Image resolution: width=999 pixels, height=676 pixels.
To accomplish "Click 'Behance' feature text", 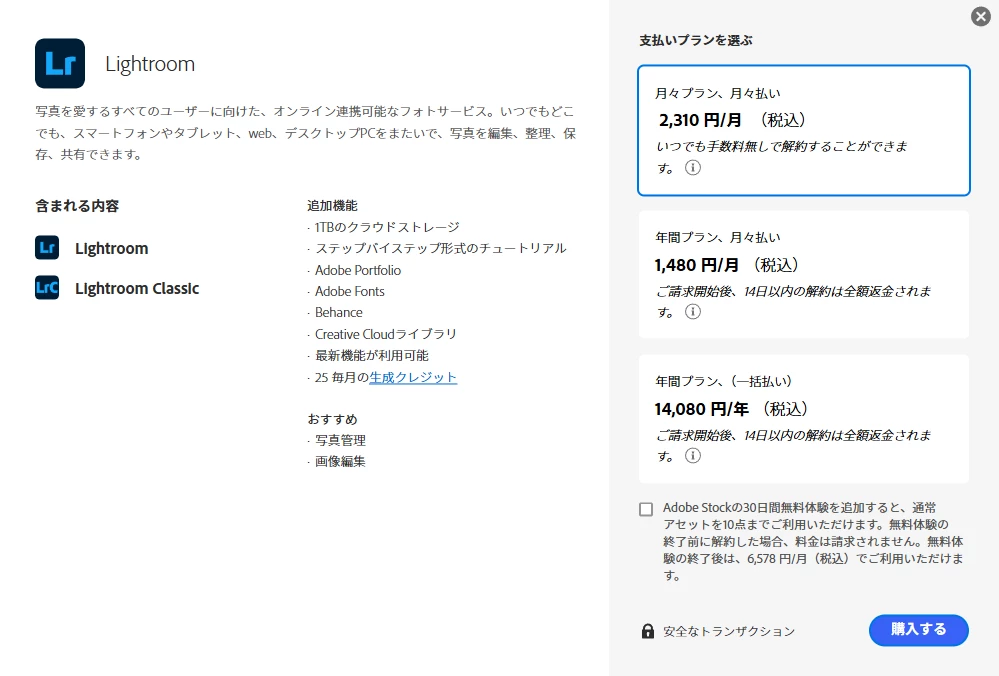I will [x=338, y=312].
